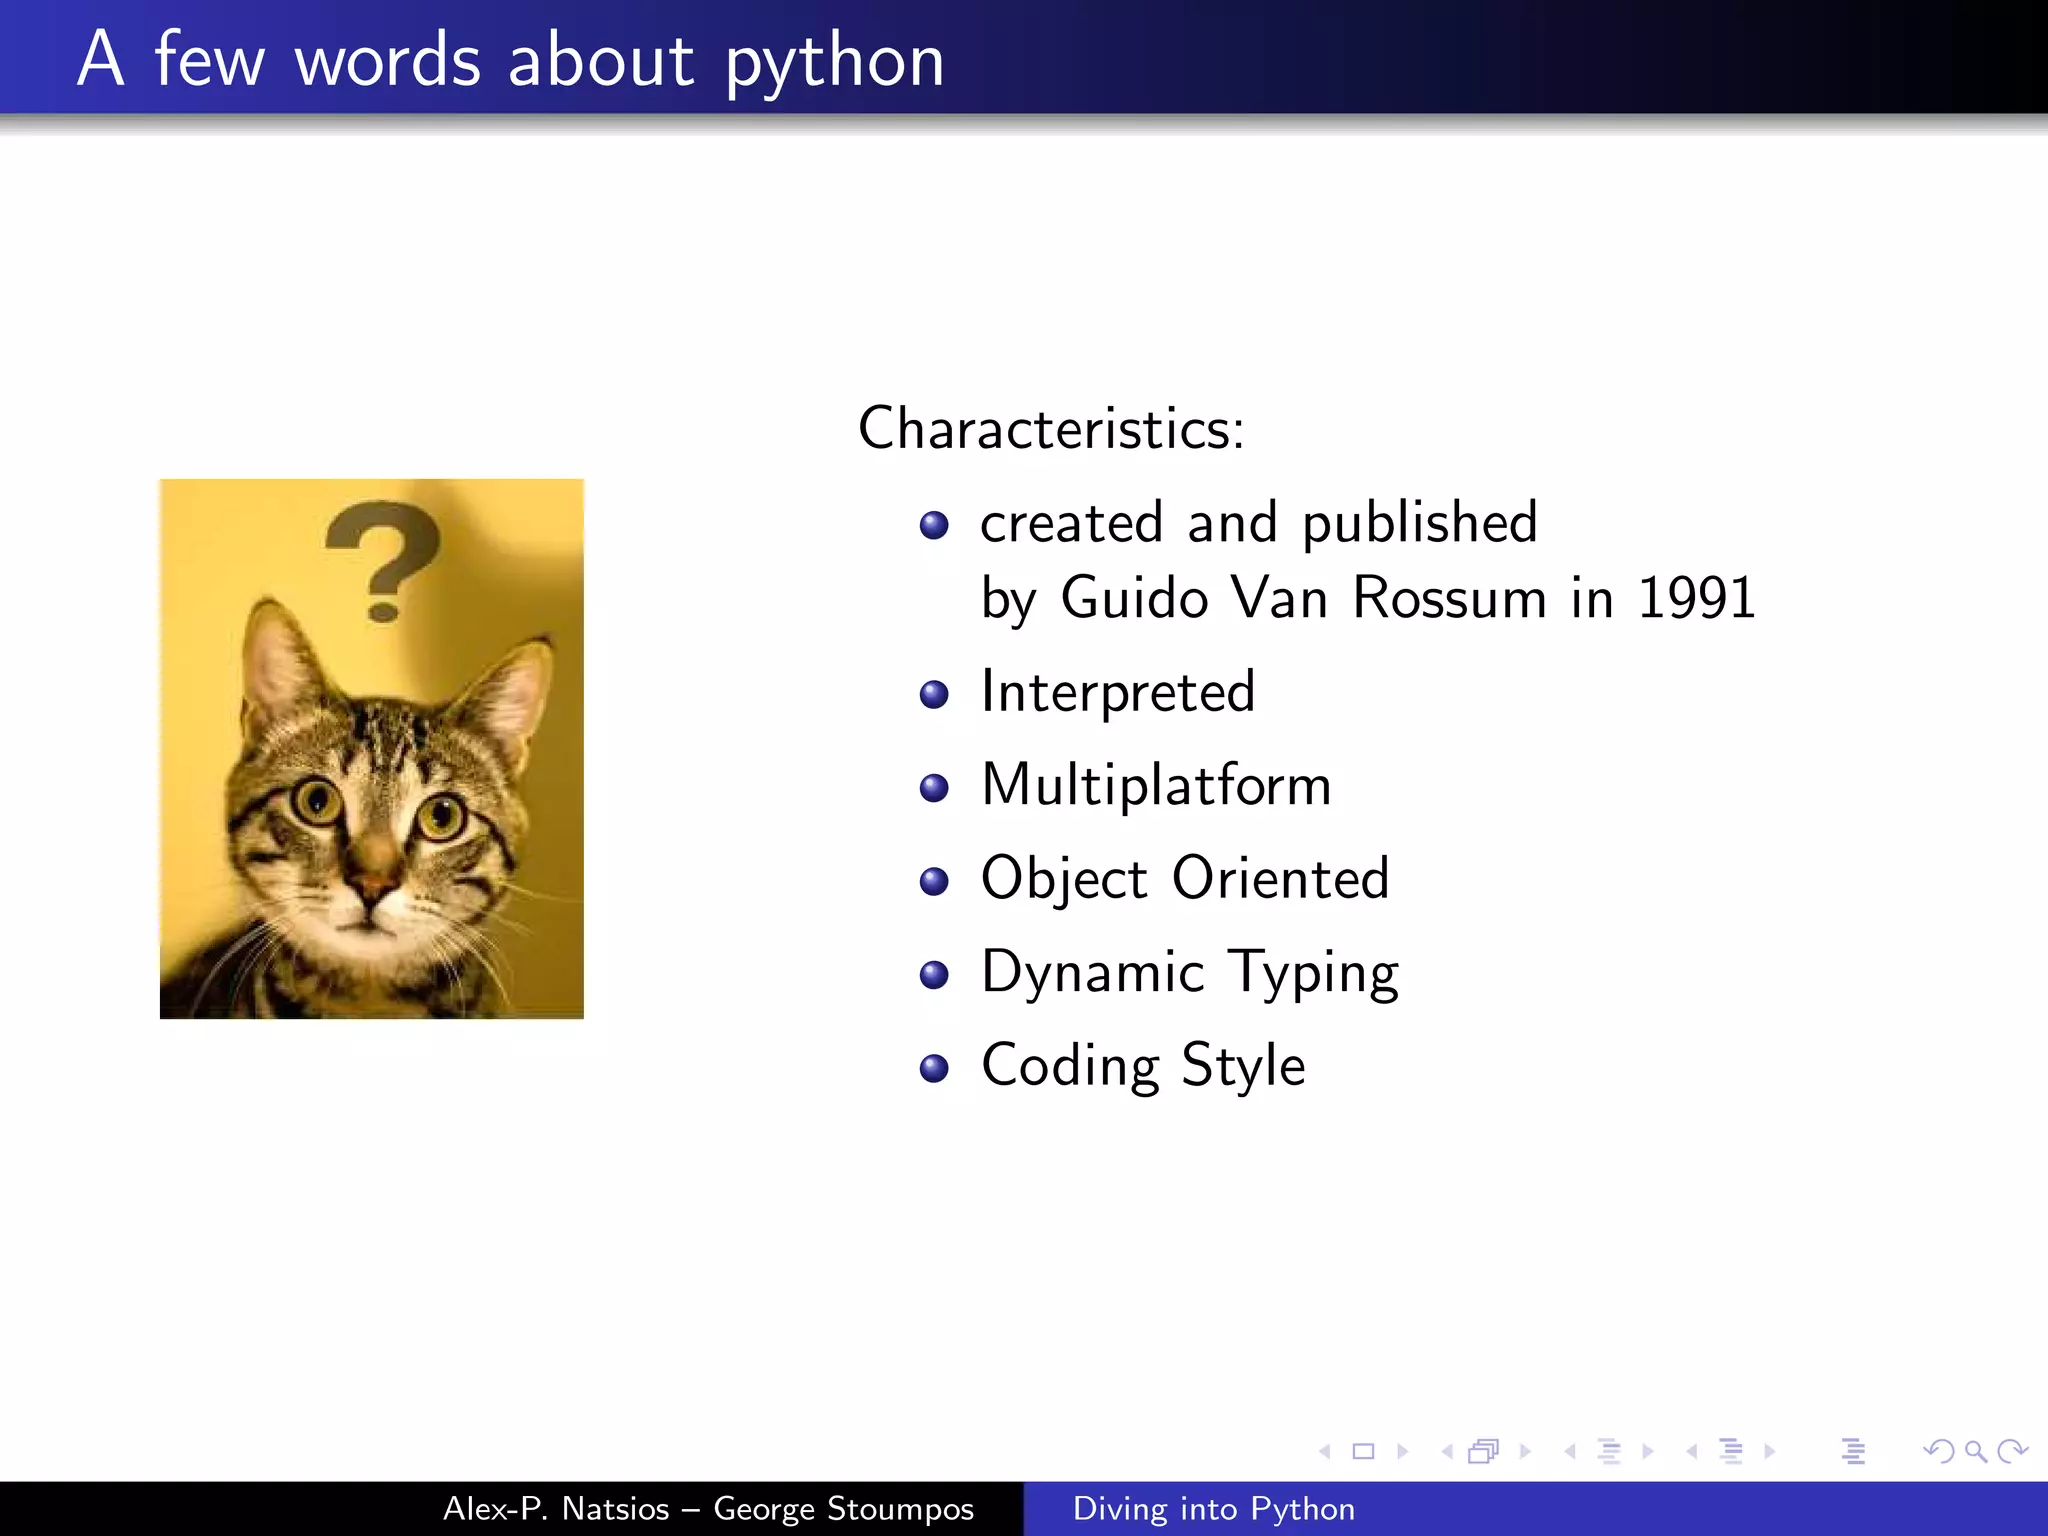This screenshot has height=1536, width=2048.
Task: Click the section lines navigation icon
Action: [1731, 1451]
